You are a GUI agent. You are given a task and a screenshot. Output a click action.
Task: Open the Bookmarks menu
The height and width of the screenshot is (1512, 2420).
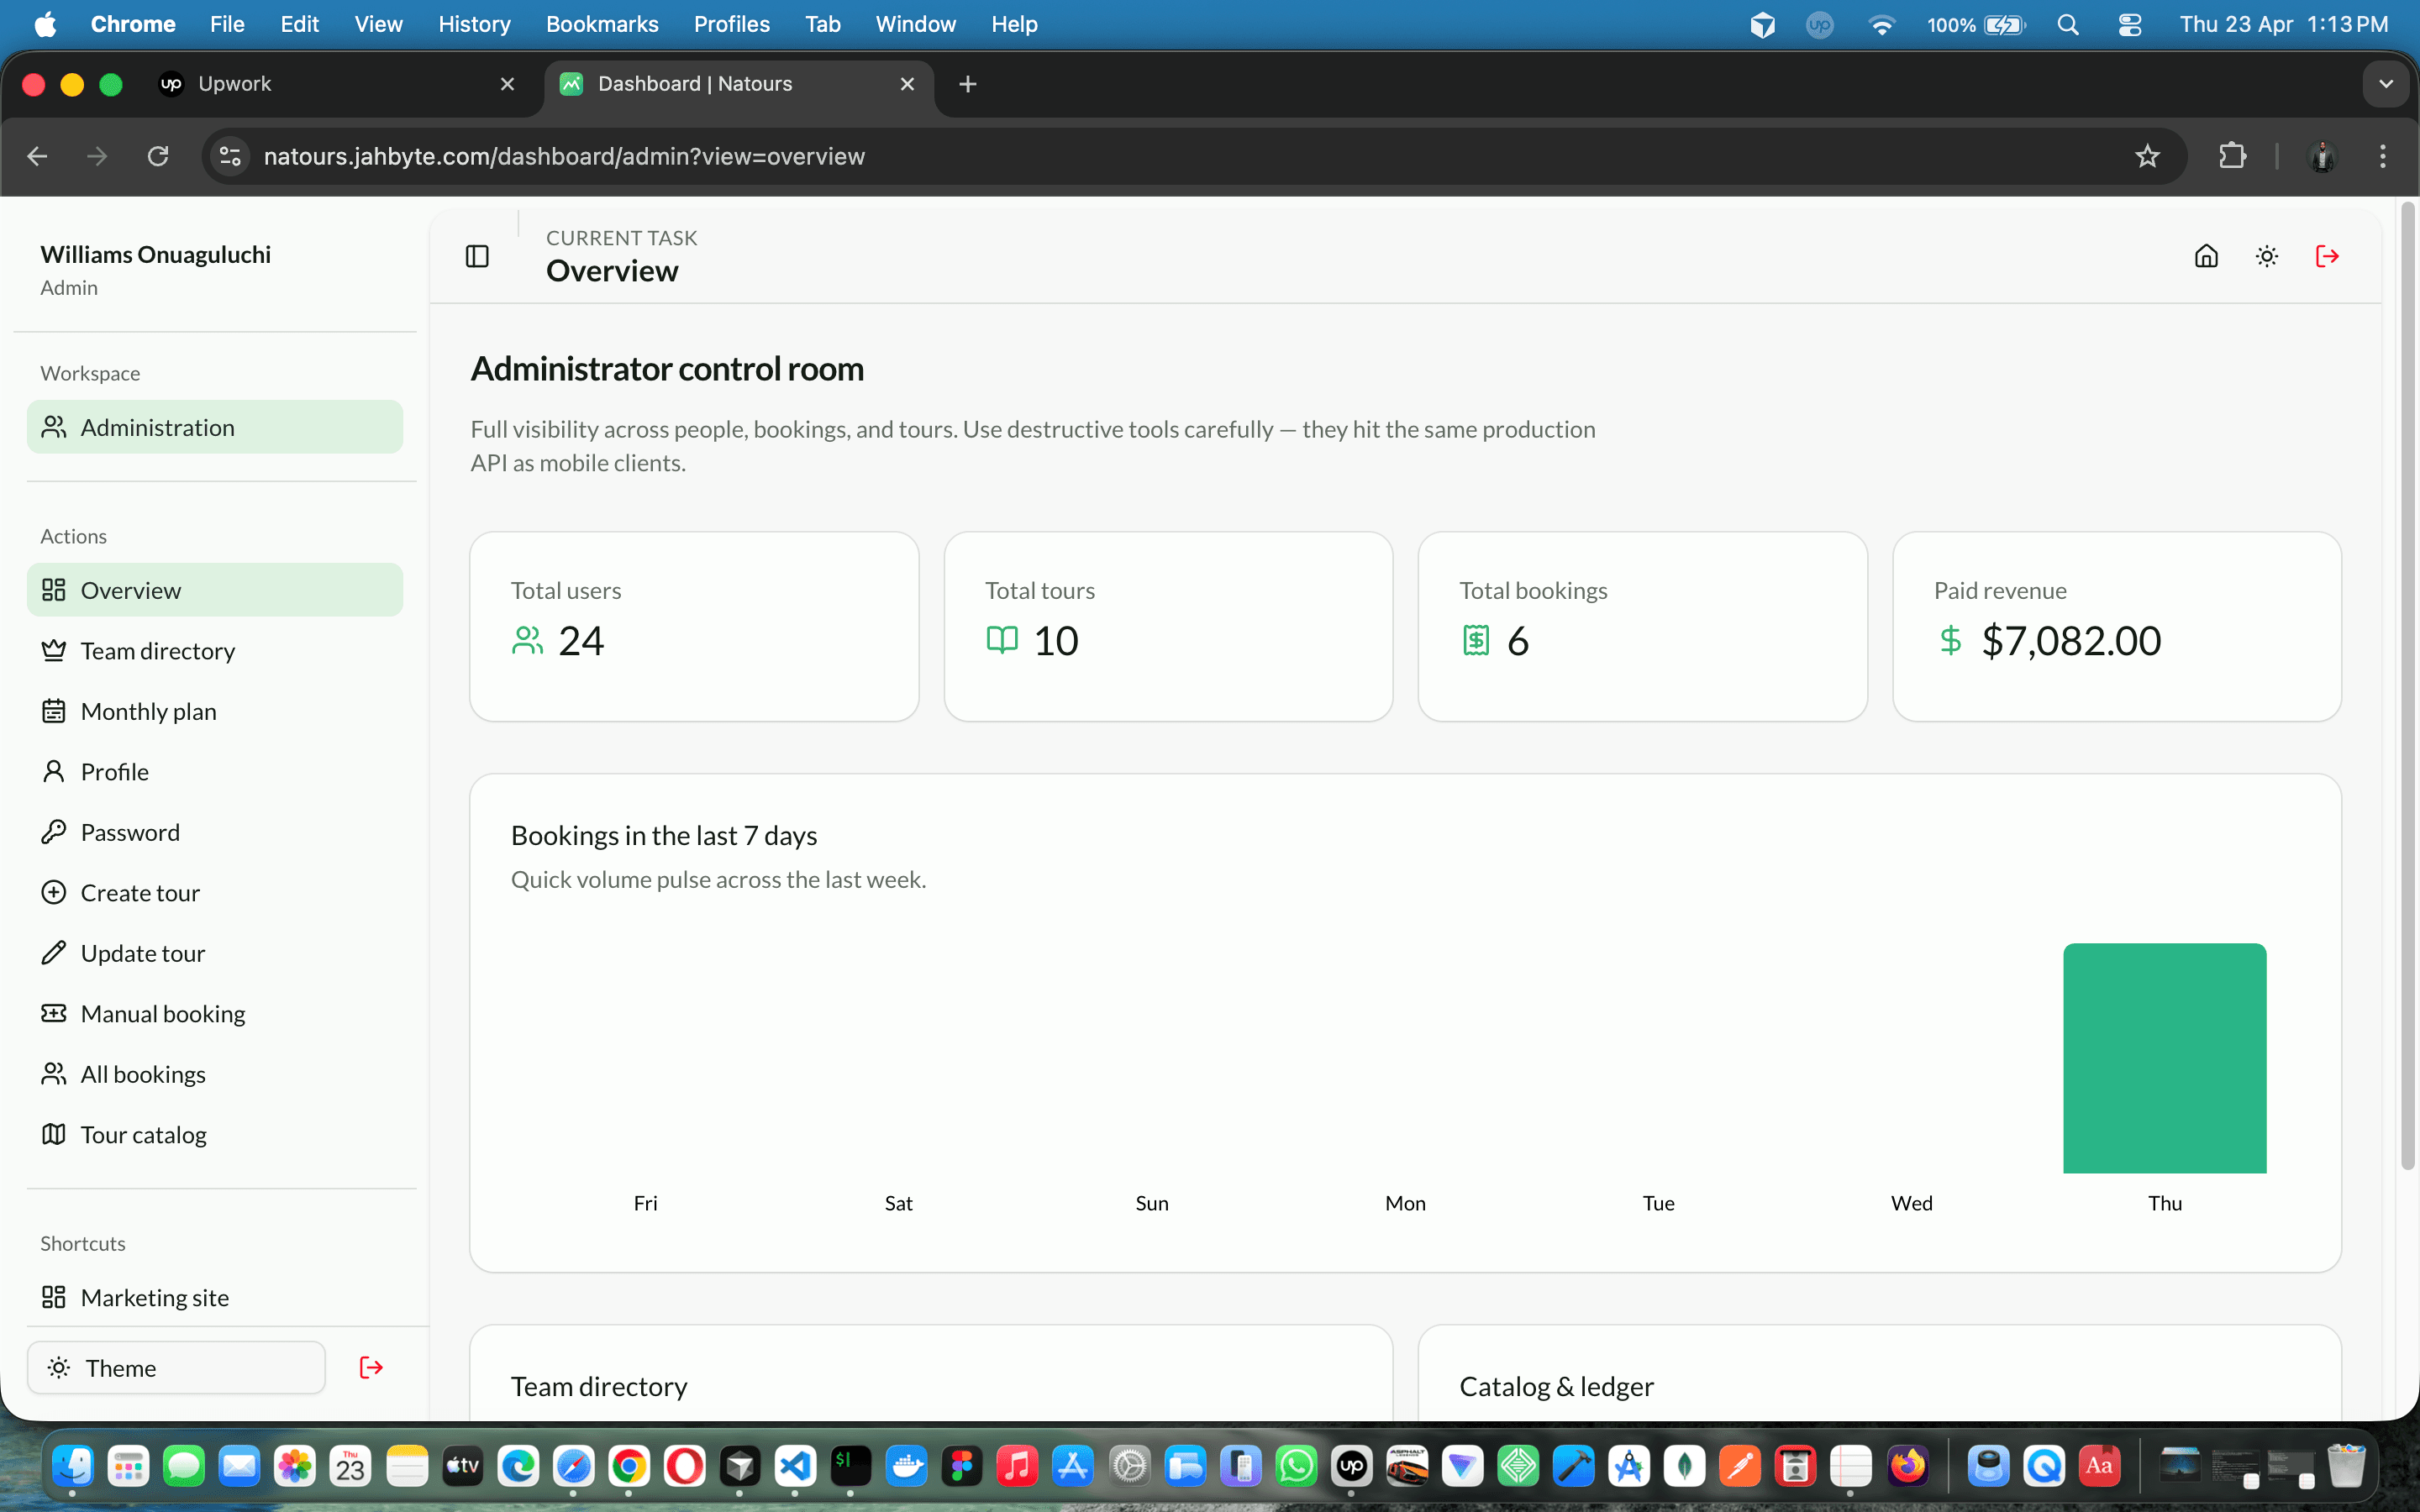(x=602, y=24)
